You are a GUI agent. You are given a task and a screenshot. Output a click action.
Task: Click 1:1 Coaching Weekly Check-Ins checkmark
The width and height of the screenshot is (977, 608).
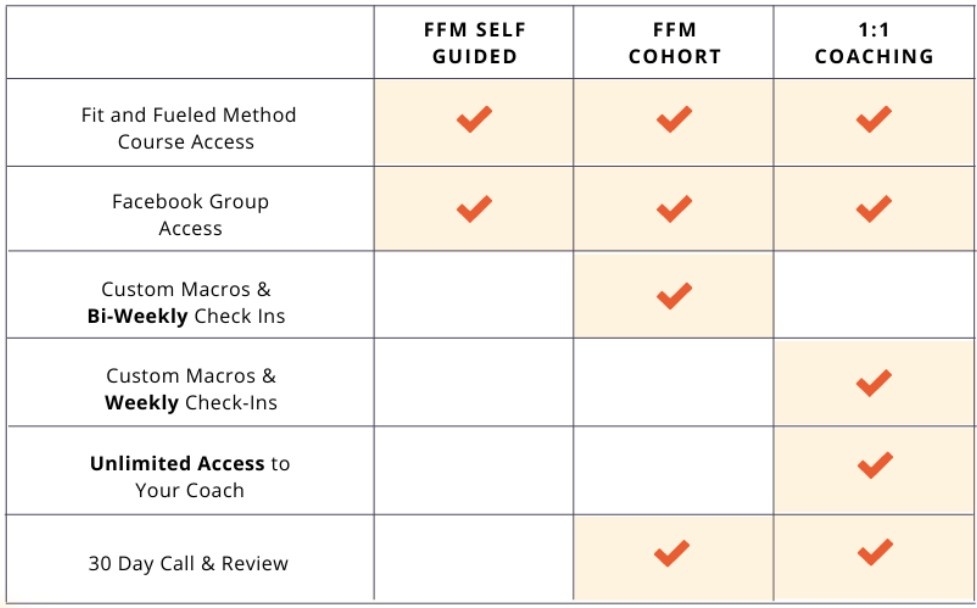click(x=874, y=382)
